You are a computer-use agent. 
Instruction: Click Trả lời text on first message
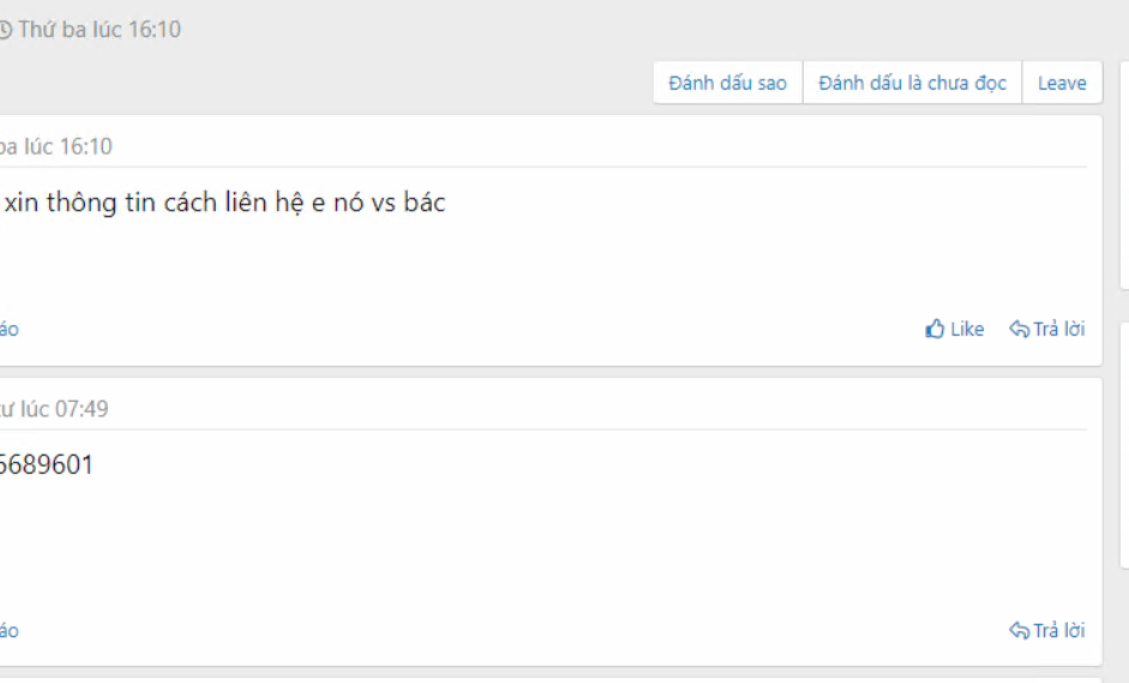click(x=1059, y=329)
